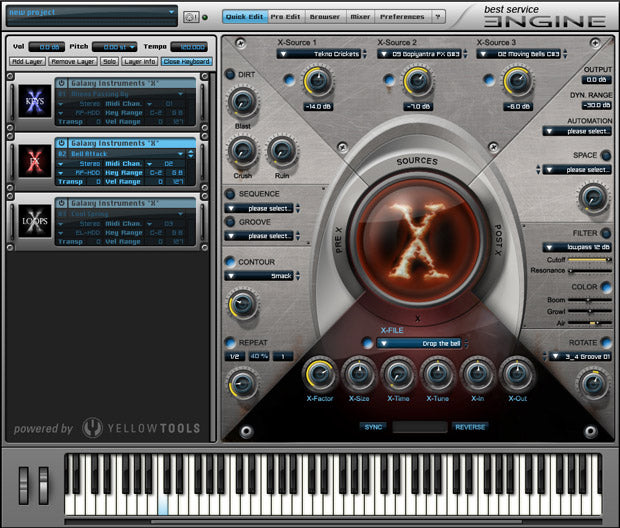Open the Filter lowpass 12 dB dropdown
This screenshot has width=620, height=528.
tap(577, 247)
